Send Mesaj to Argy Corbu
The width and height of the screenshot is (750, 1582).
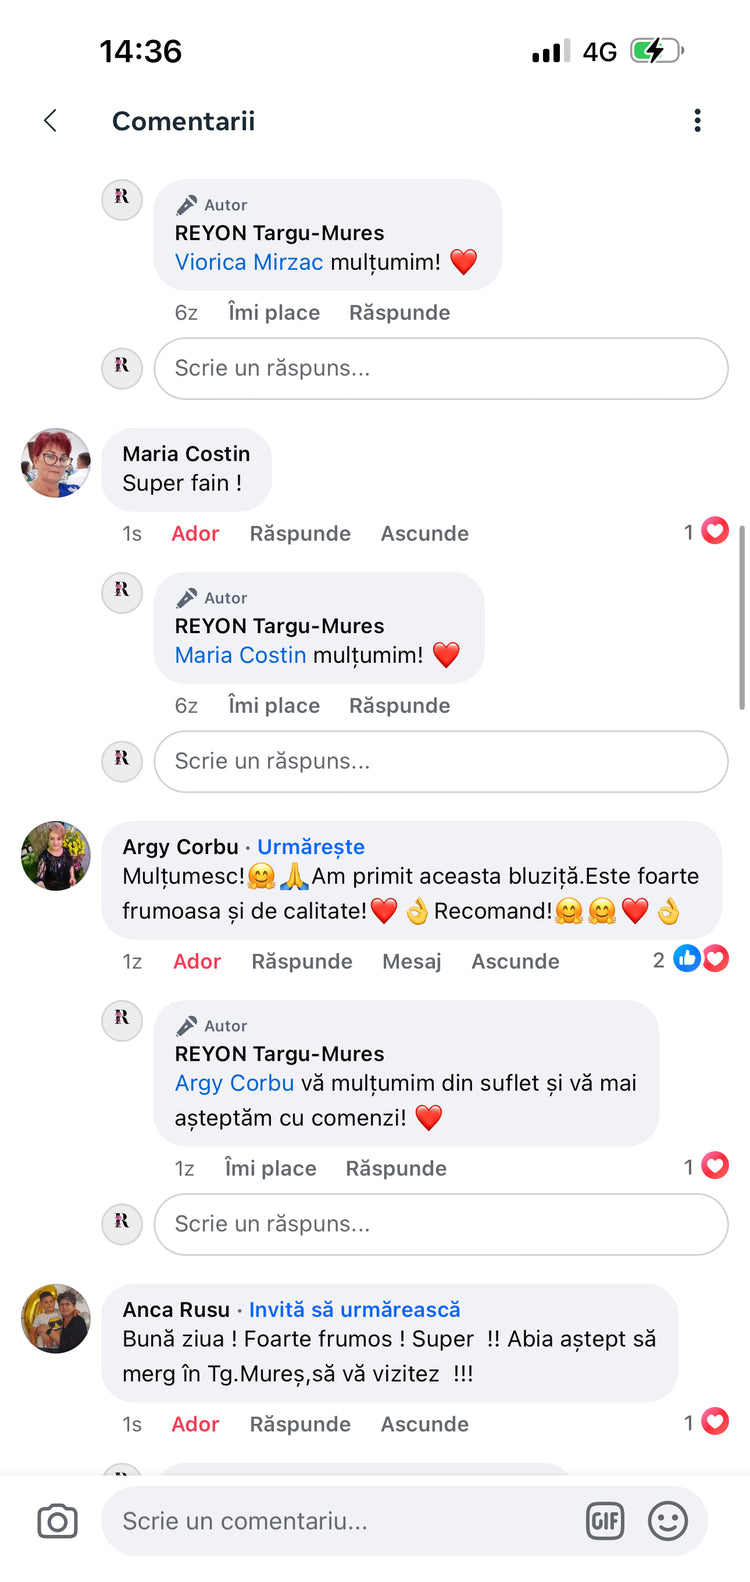tap(412, 961)
